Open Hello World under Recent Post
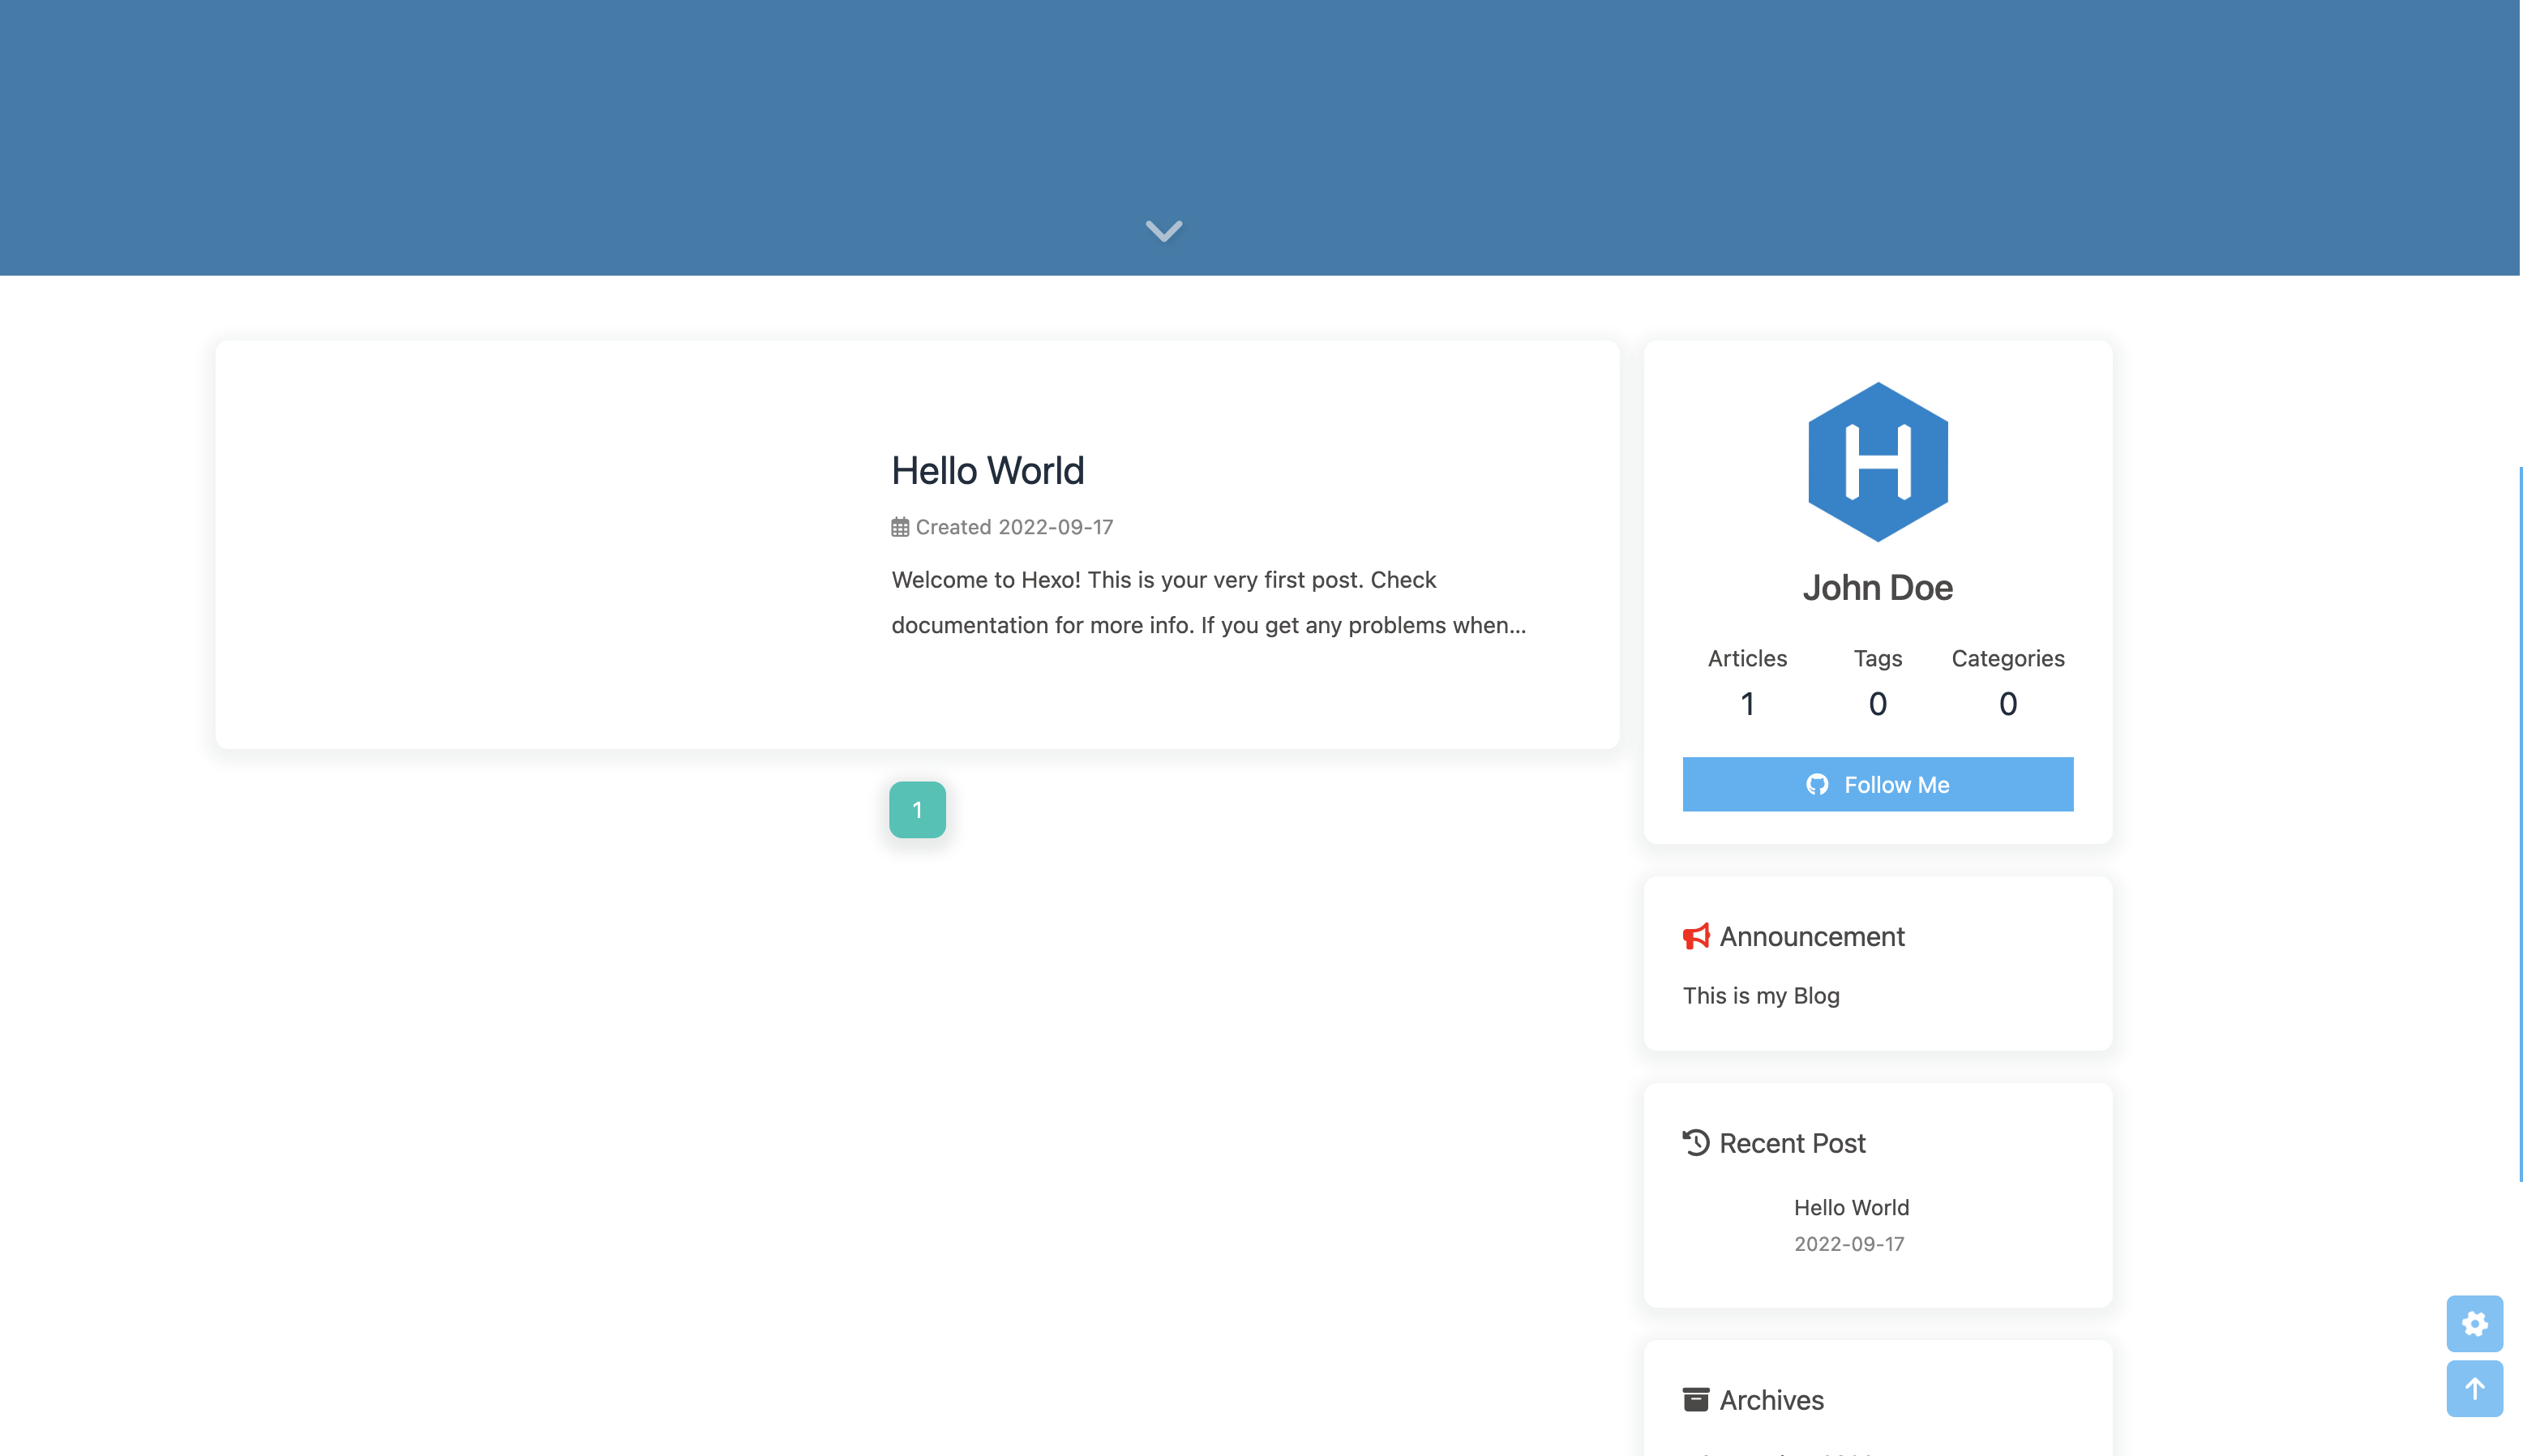The image size is (2523, 1456). coord(1851,1207)
